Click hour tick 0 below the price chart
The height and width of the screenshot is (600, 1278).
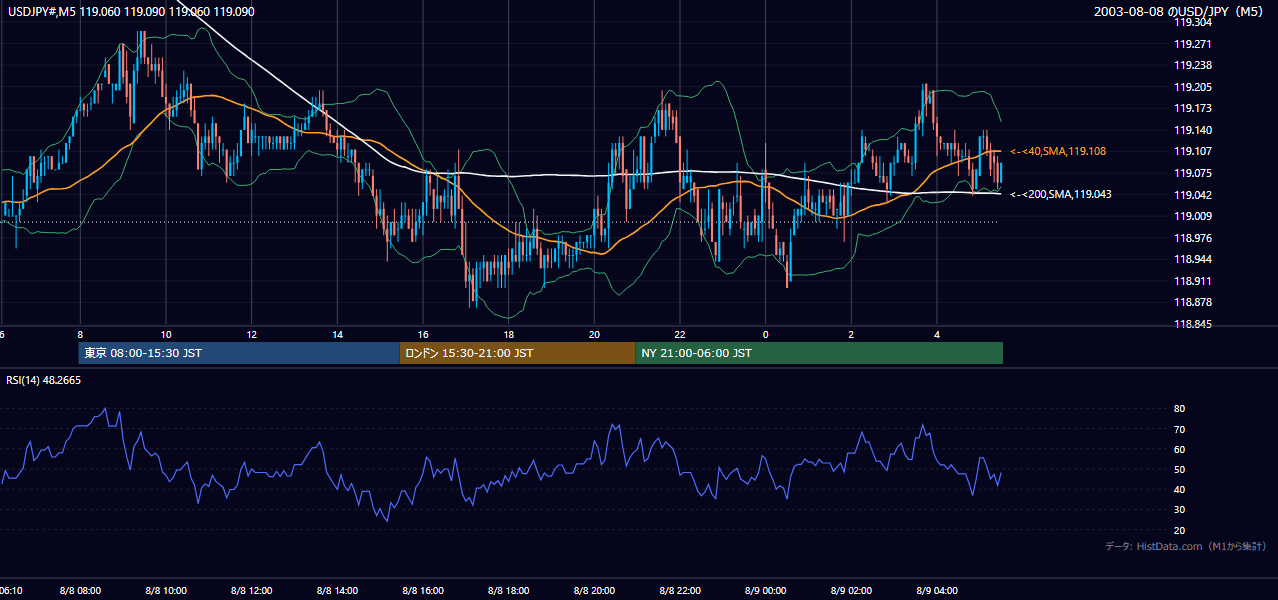point(766,334)
